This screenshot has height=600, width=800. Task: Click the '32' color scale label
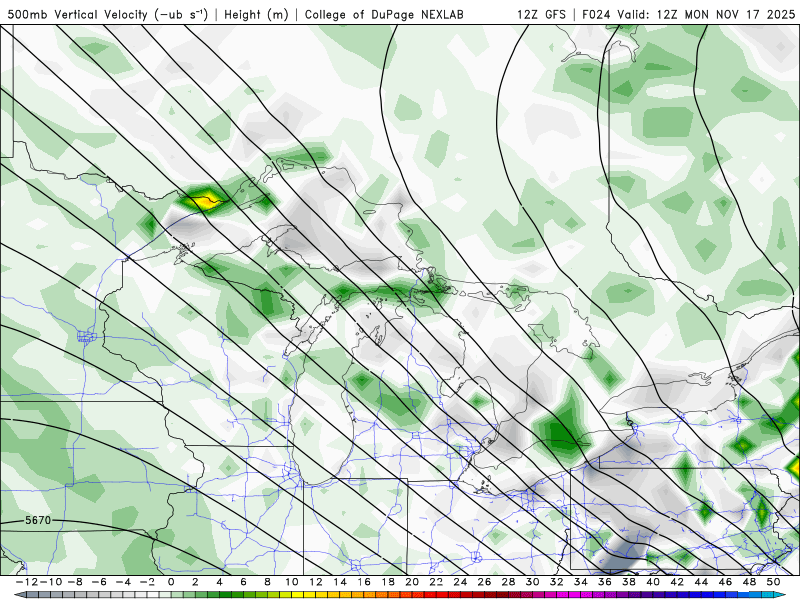pyautogui.click(x=557, y=582)
